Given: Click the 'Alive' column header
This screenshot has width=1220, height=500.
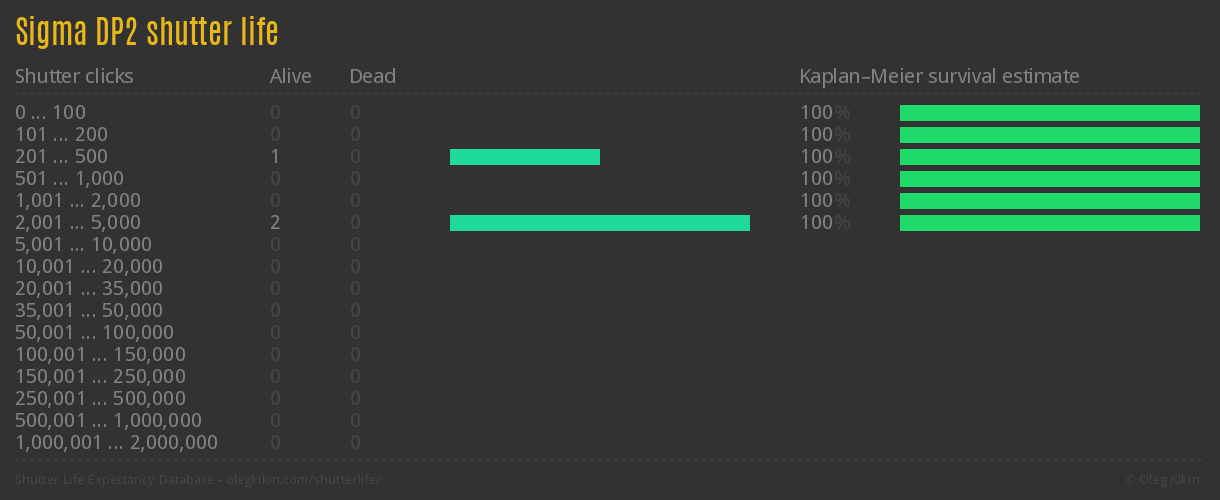Looking at the screenshot, I should tap(290, 76).
